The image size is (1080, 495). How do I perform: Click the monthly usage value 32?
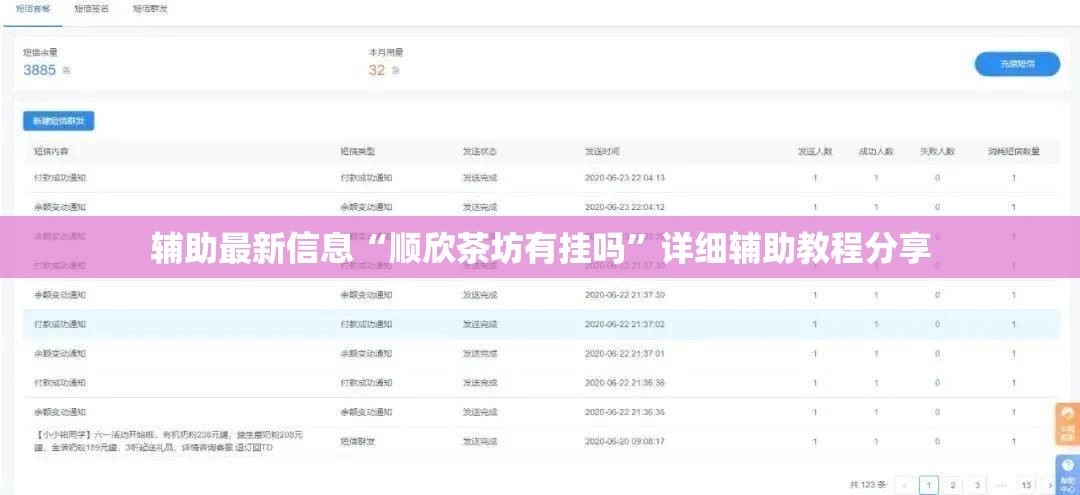coord(377,70)
